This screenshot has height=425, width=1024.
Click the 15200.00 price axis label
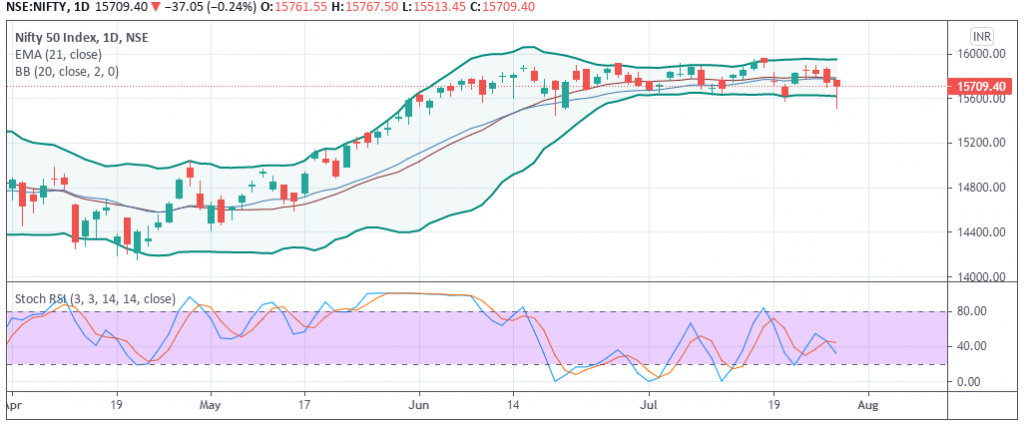point(980,143)
